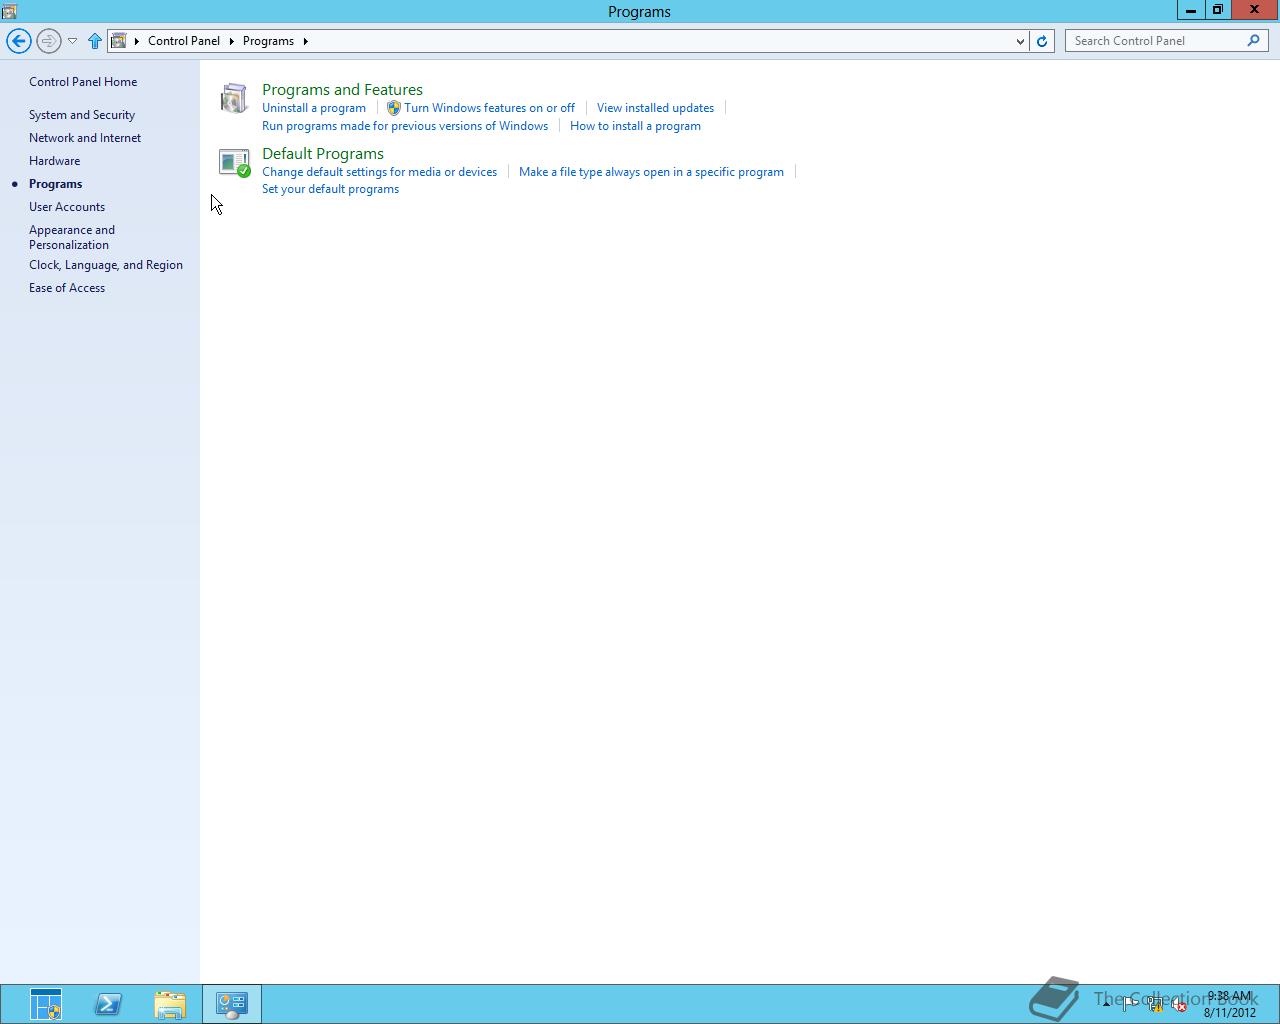The height and width of the screenshot is (1024, 1280).
Task: Click shield icon beside Turn Windows features
Action: [394, 108]
